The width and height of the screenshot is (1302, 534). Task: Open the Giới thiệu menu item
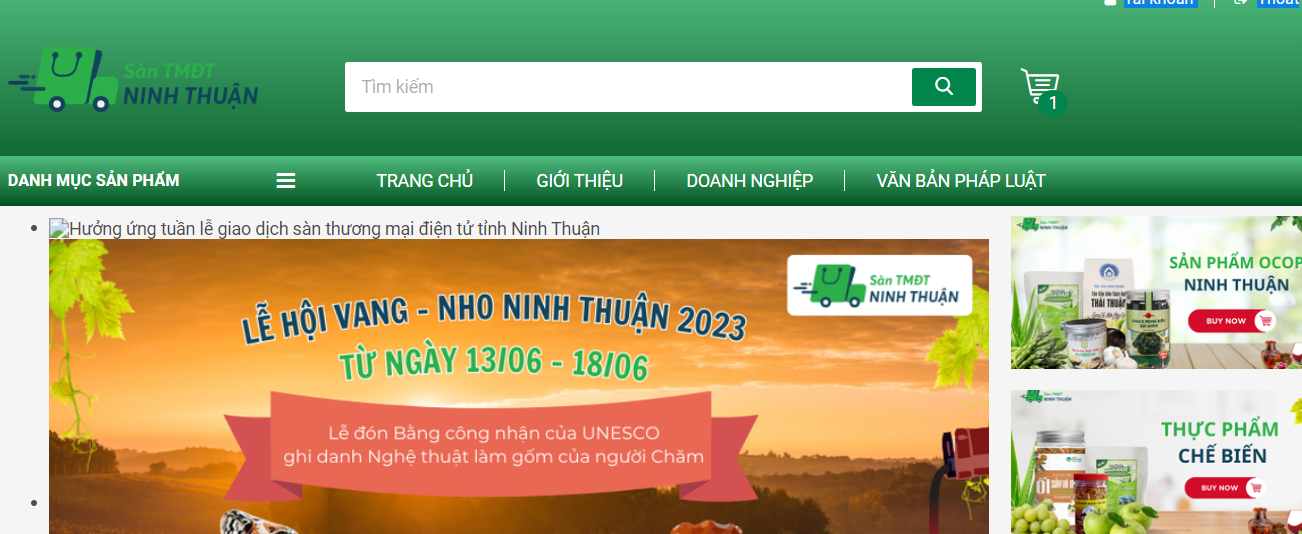(579, 181)
